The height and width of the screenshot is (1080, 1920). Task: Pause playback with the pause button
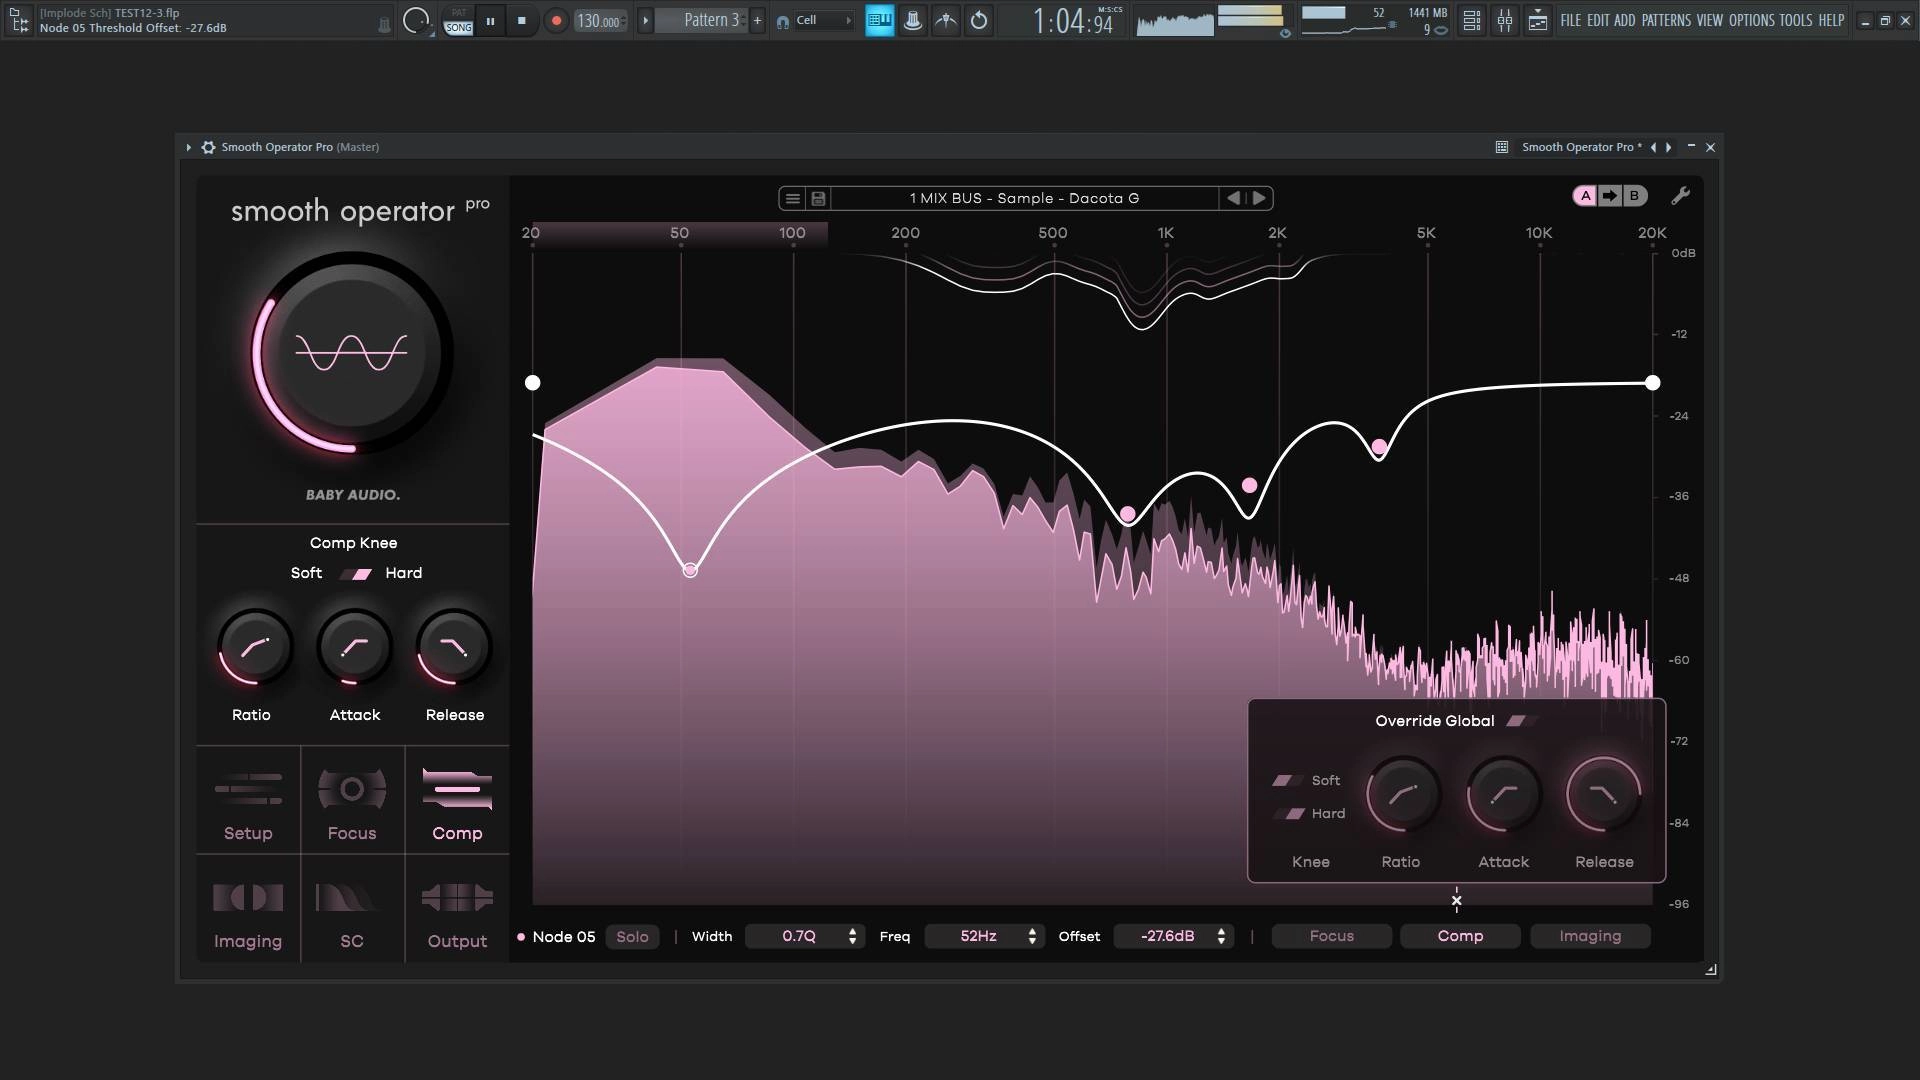(490, 20)
